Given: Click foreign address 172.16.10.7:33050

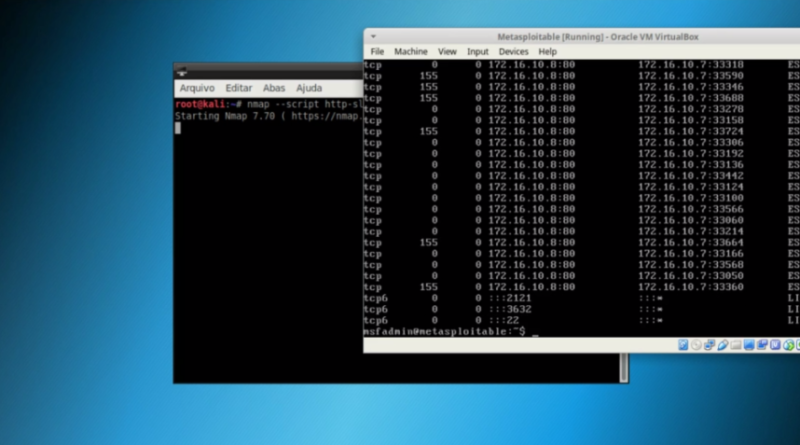Looking at the screenshot, I should pyautogui.click(x=691, y=276).
